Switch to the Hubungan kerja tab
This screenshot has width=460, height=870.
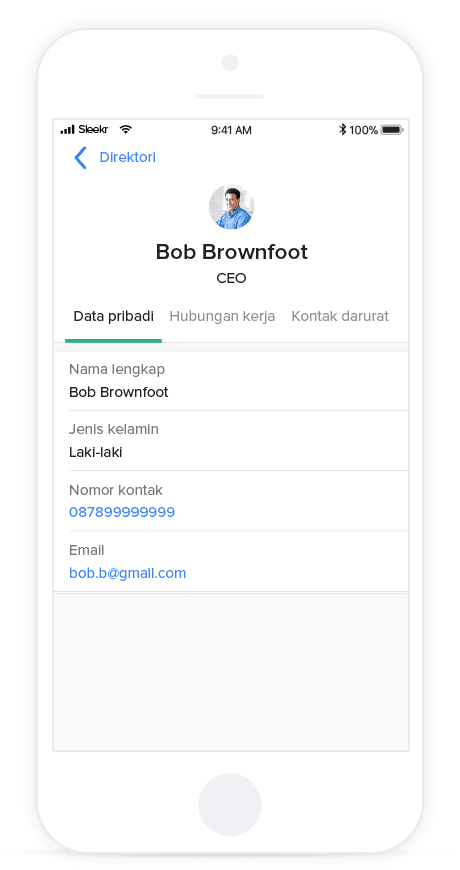pos(222,316)
